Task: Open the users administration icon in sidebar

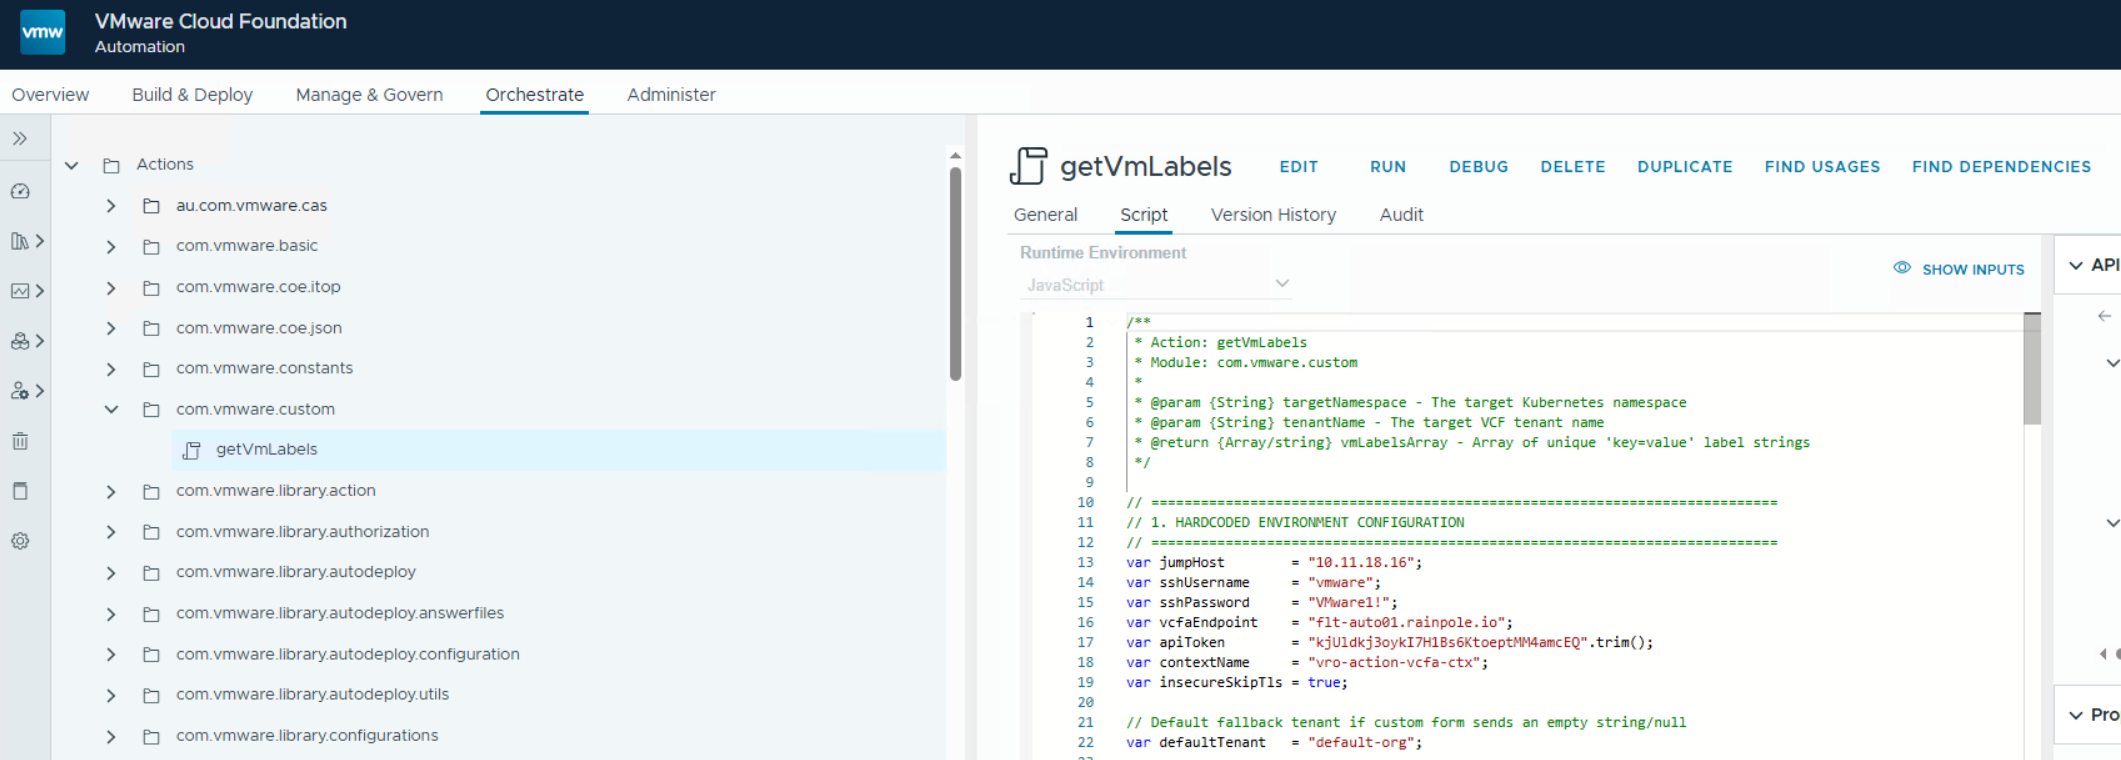Action: point(20,391)
